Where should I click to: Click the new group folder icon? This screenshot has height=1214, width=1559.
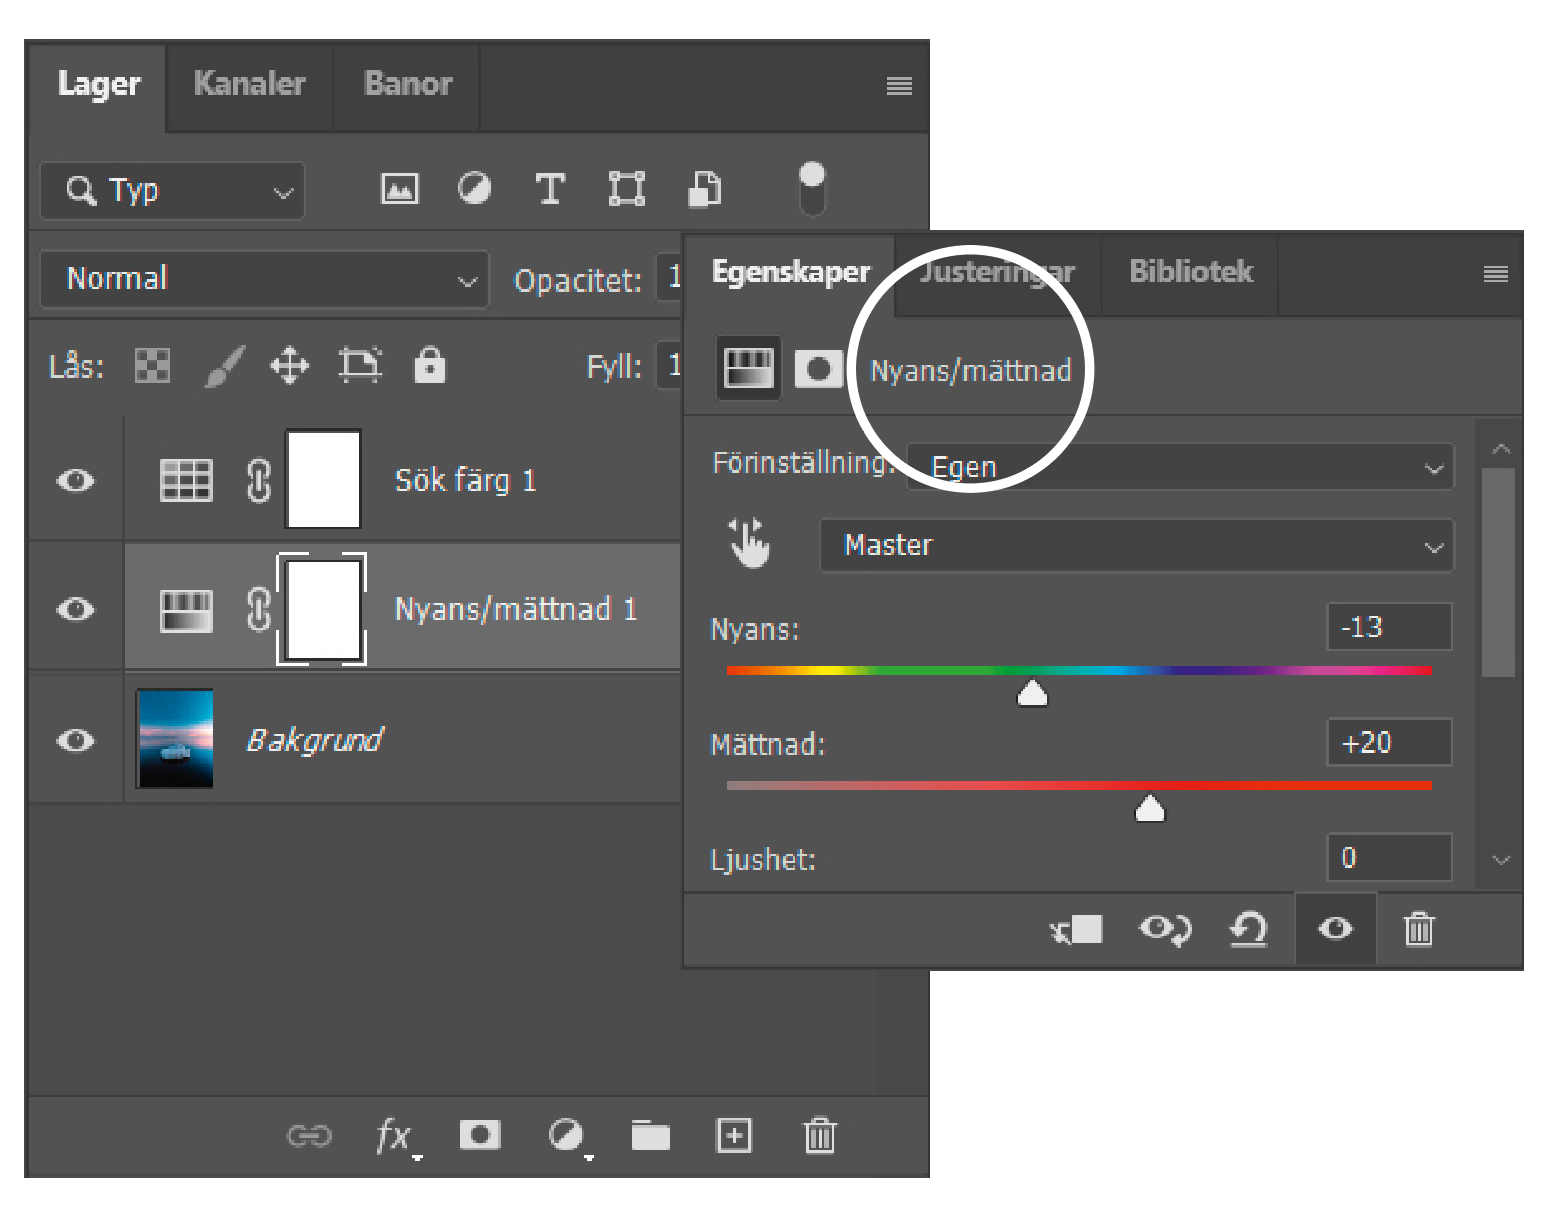pos(650,1135)
